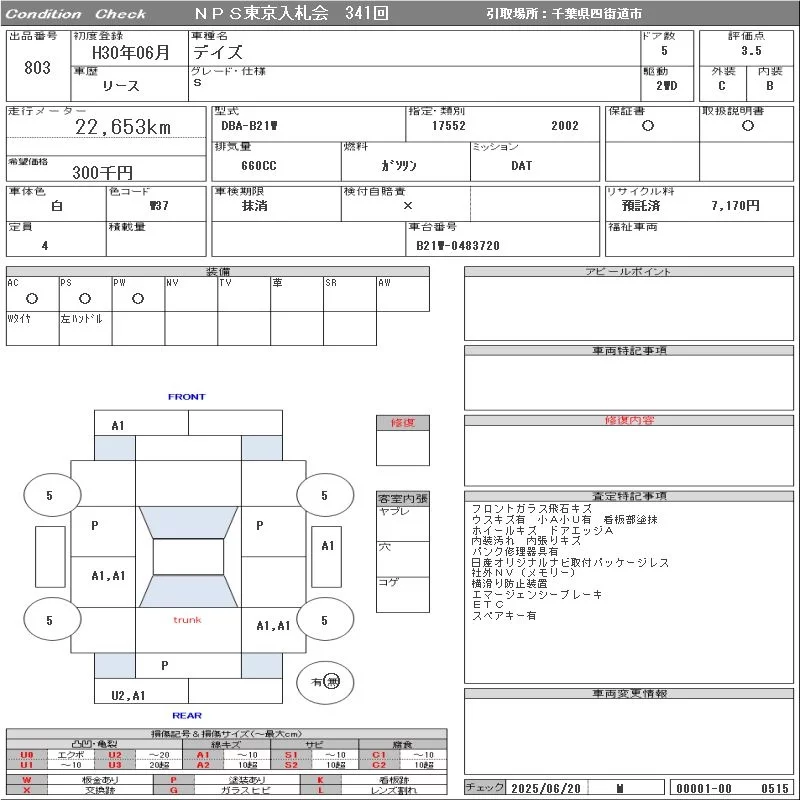Click the recycle status '預託済'
The width and height of the screenshot is (800, 800).
[641, 206]
